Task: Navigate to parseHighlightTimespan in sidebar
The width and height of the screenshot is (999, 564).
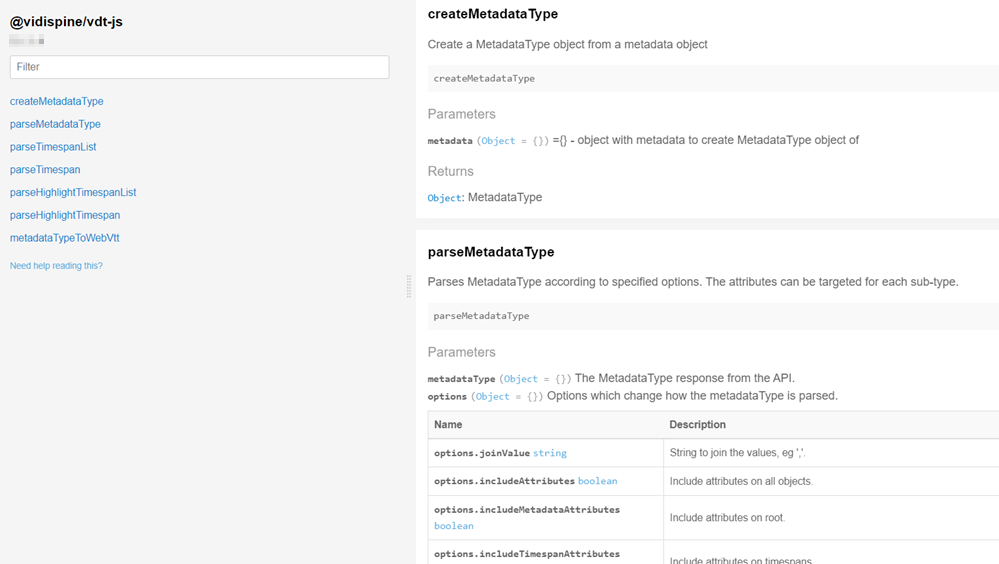Action: 65,215
